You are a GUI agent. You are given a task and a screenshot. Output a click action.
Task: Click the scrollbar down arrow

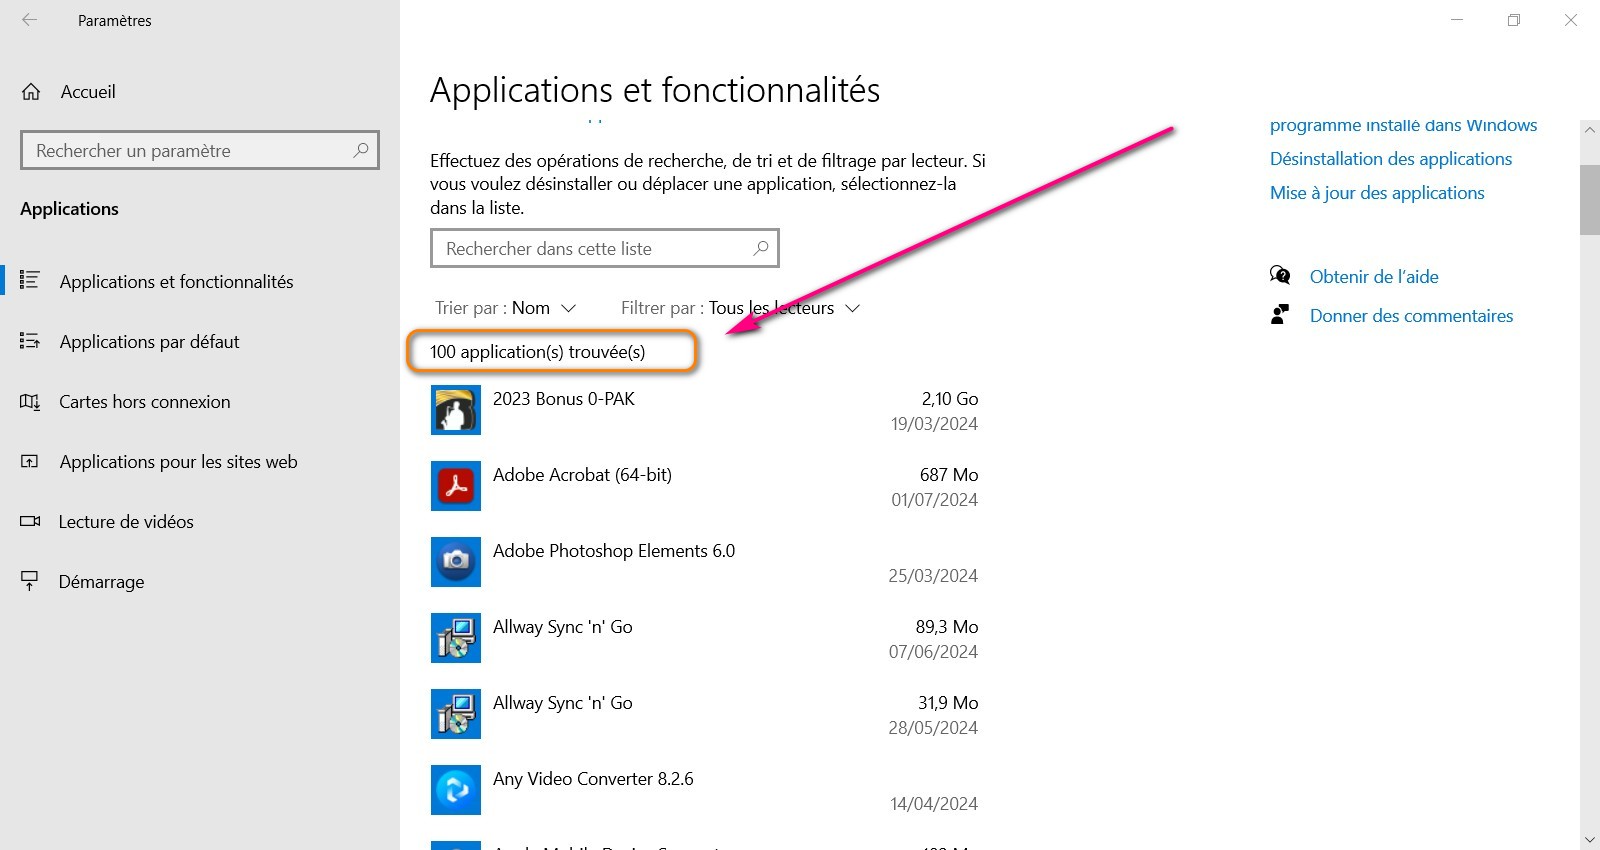pyautogui.click(x=1590, y=840)
